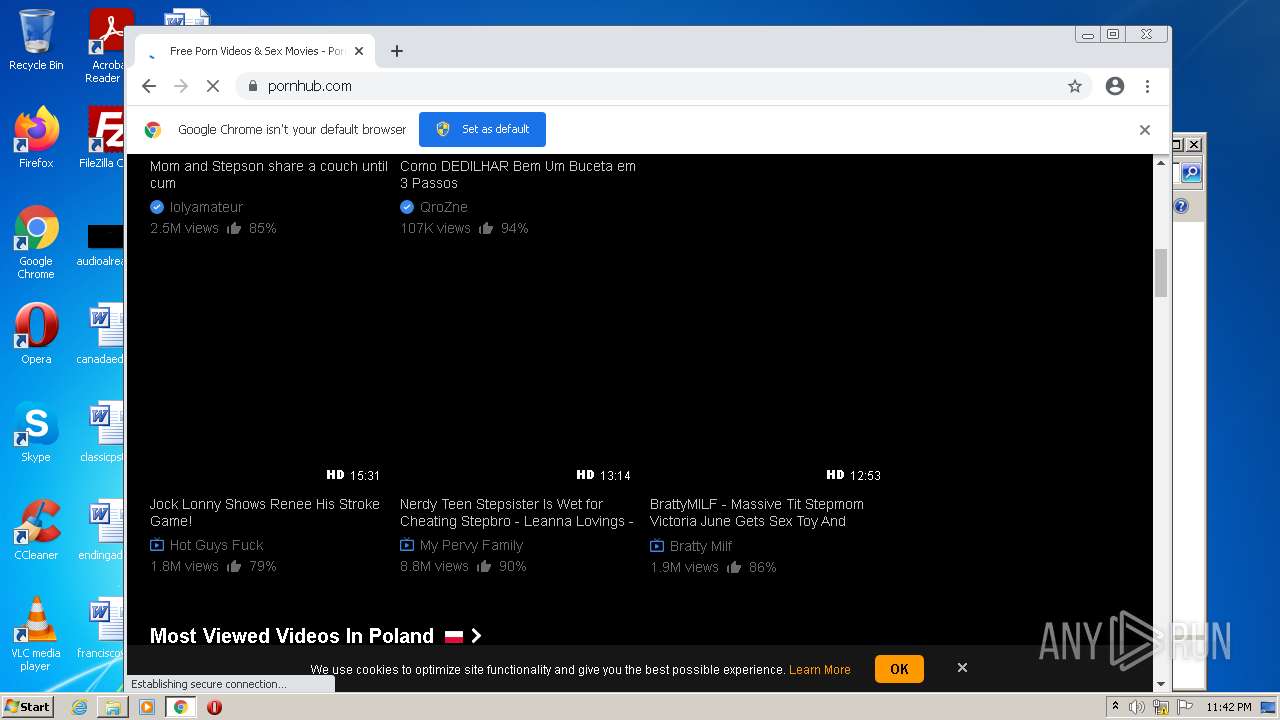
Task: Open the video thumbnail lasting 15:31
Action: click(266, 418)
